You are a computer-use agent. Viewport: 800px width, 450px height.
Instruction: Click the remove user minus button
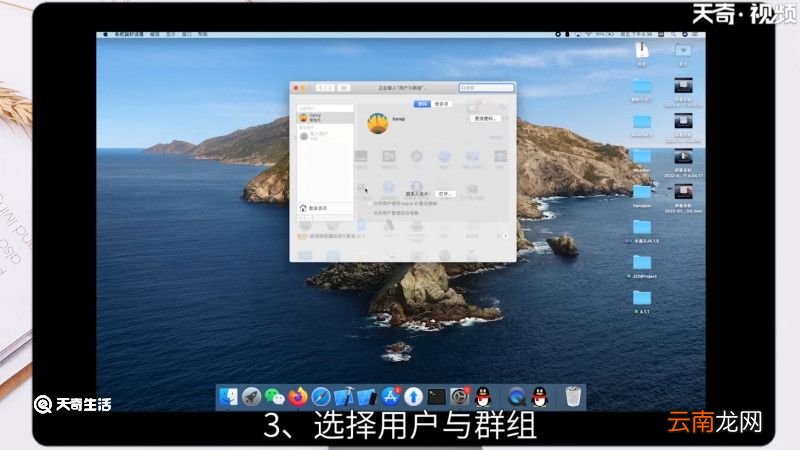click(x=309, y=218)
